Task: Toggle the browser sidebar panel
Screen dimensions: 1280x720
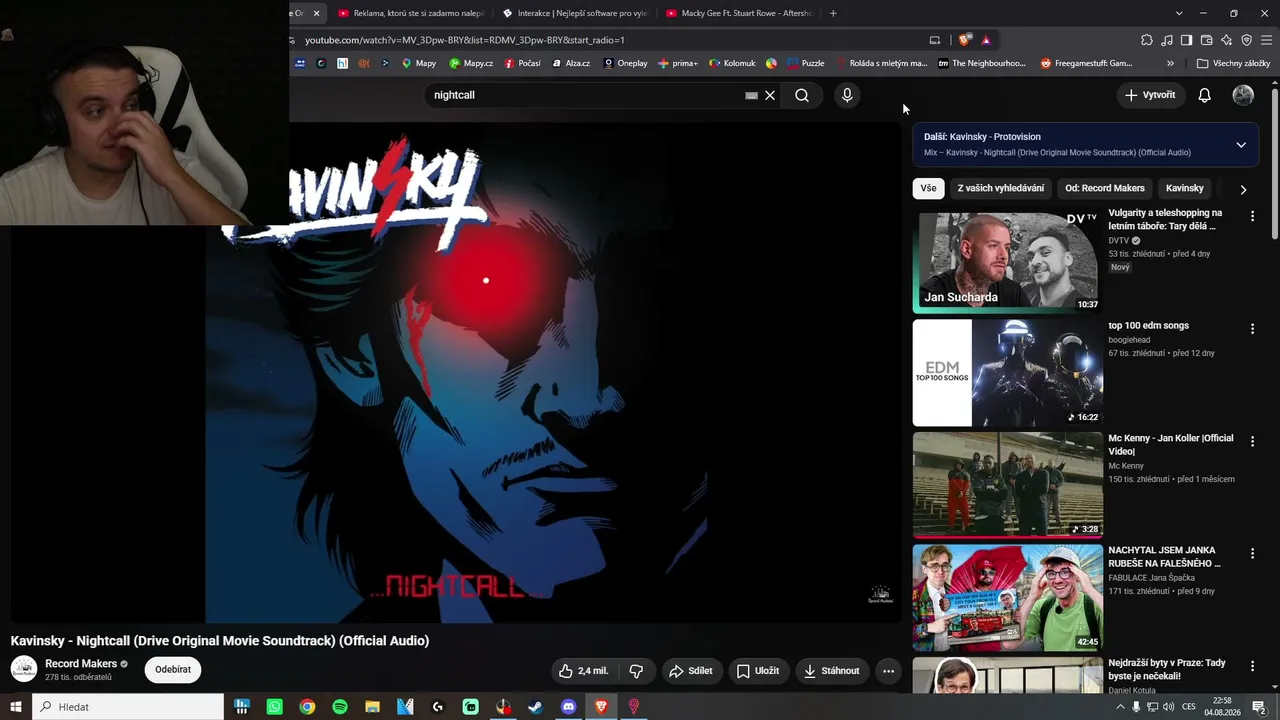Action: coord(1187,40)
